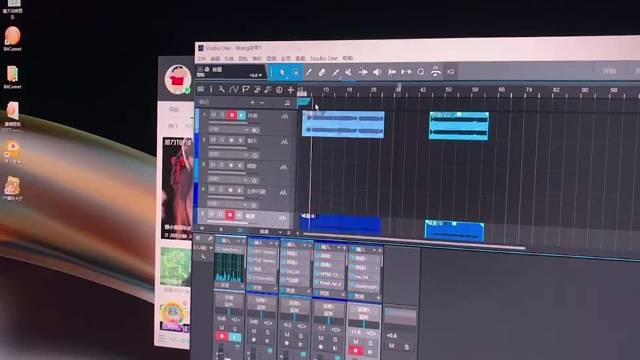640x360 pixels.
Task: Mute the main output channel in mixer
Action: (x=392, y=346)
